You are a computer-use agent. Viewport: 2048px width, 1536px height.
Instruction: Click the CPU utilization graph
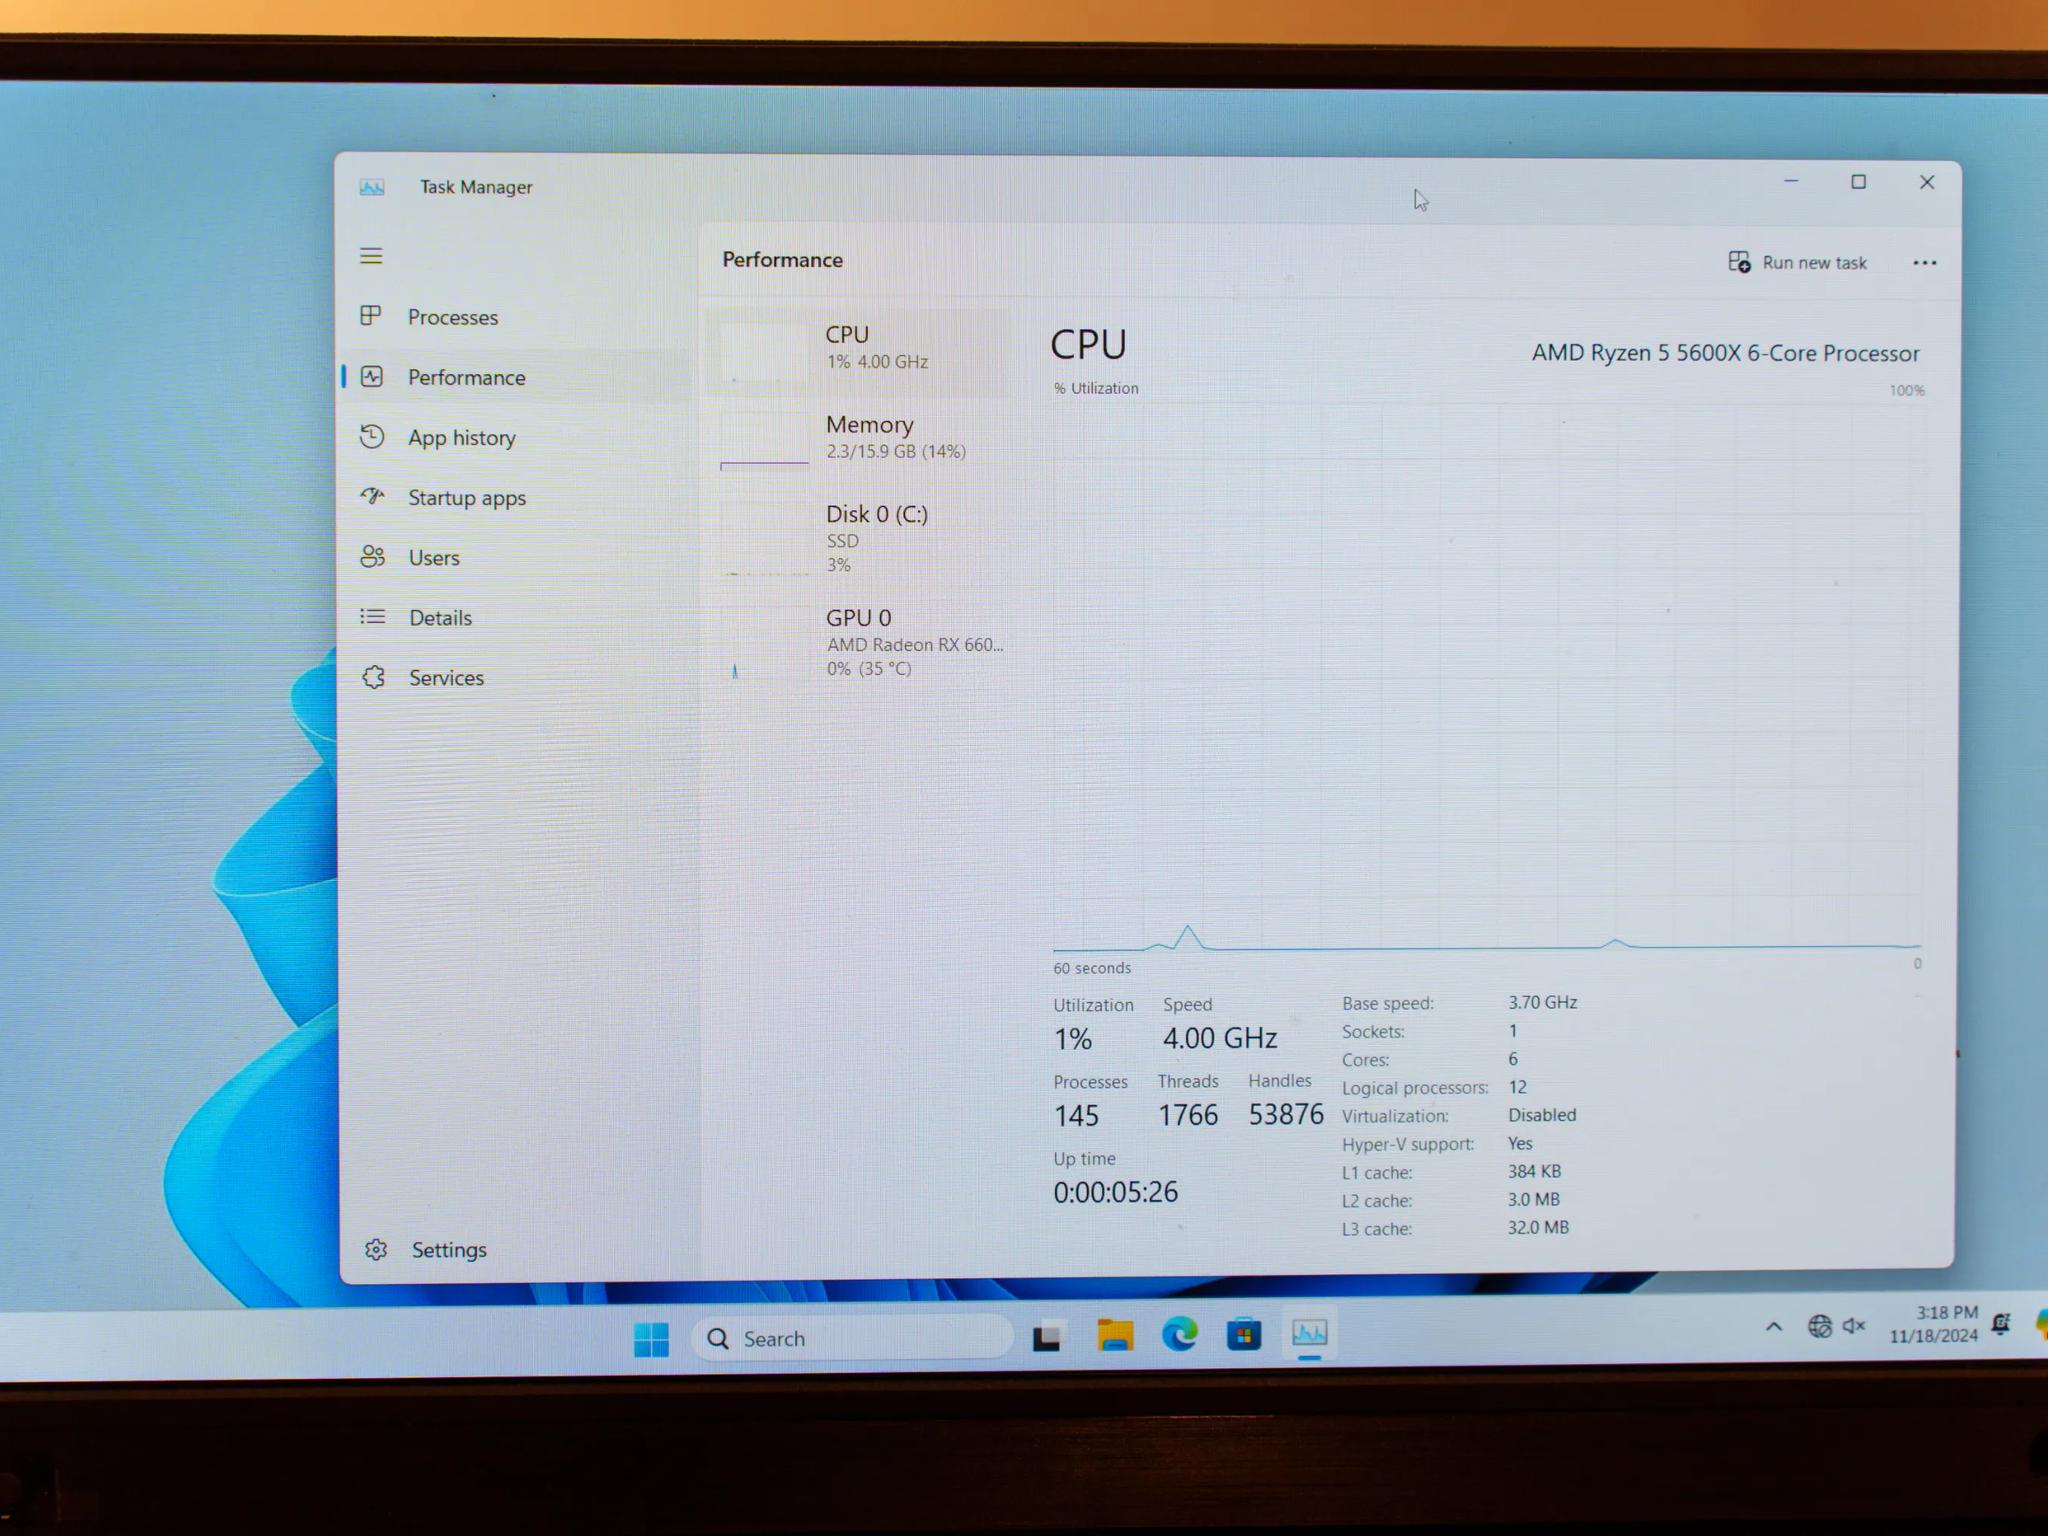(1487, 676)
